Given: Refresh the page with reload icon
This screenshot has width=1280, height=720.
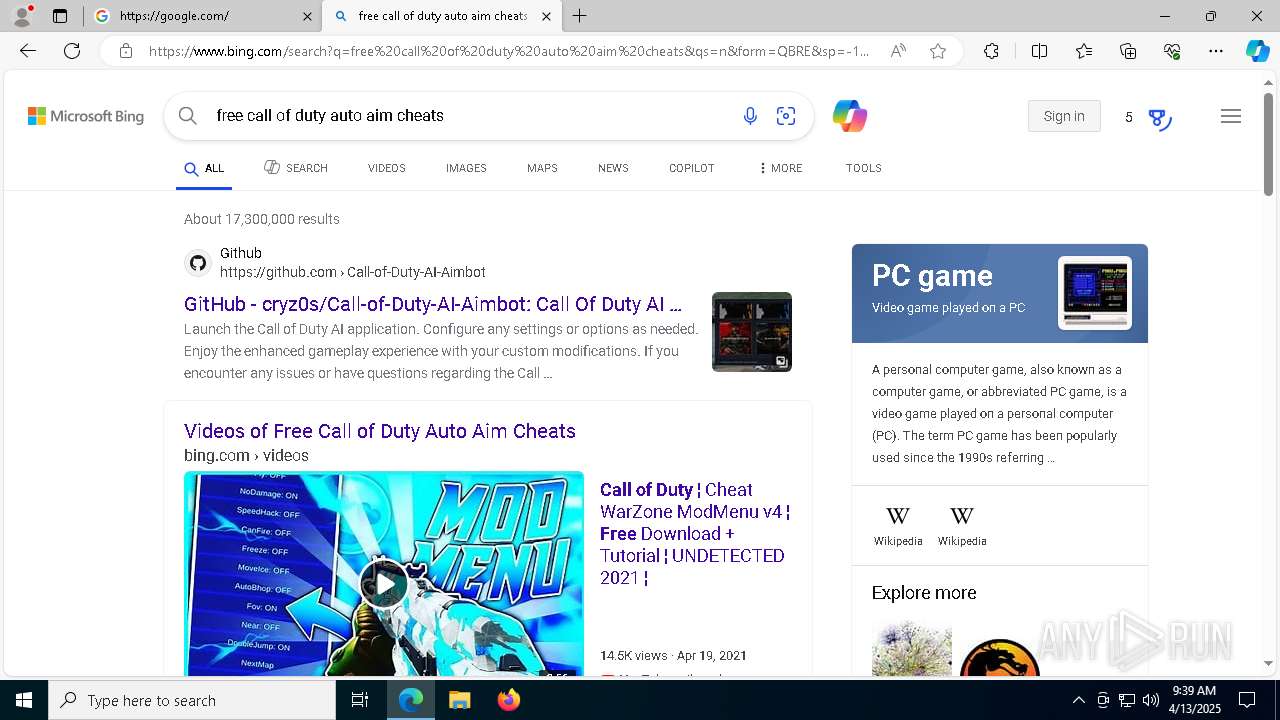Looking at the screenshot, I should point(72,51).
